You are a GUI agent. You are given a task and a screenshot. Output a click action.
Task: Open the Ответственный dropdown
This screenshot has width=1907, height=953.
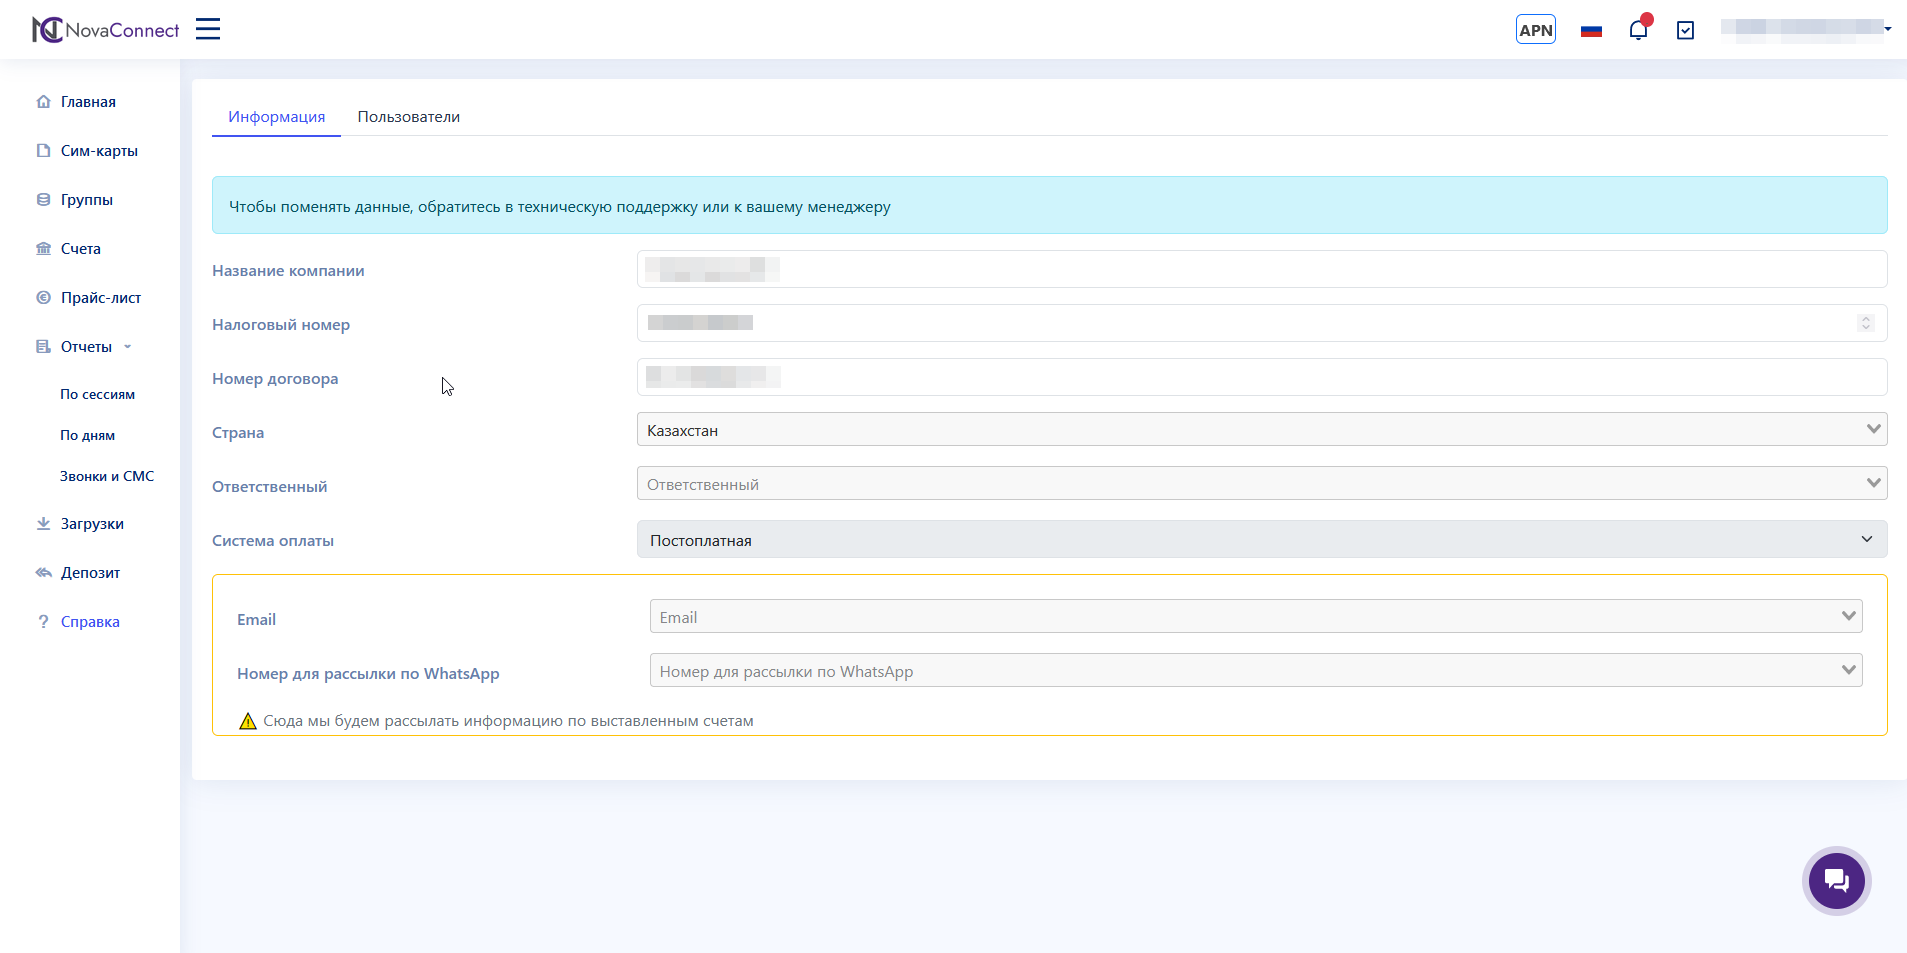1261,484
